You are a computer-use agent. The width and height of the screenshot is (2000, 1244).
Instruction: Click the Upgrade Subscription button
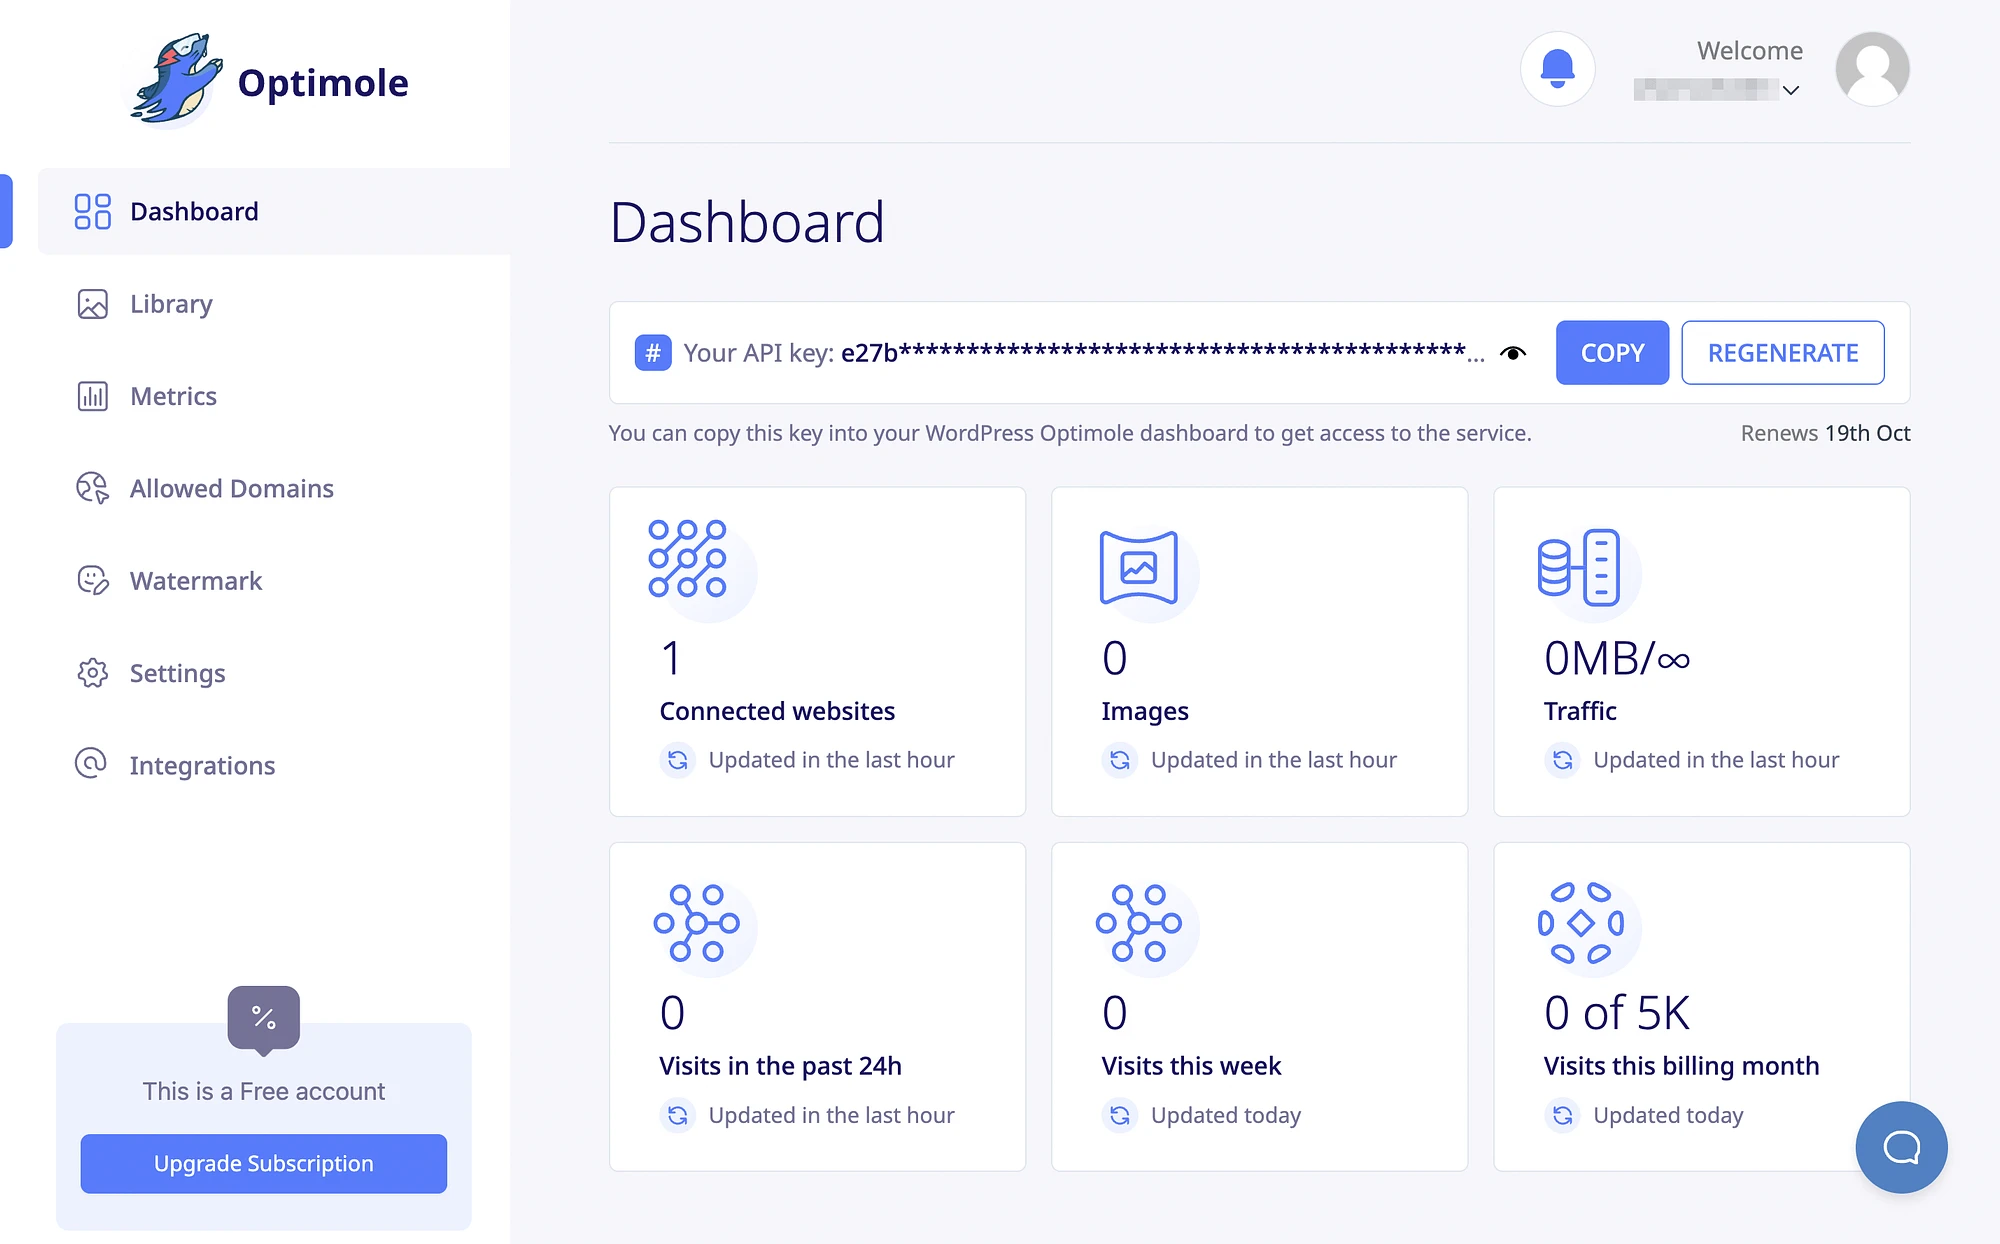[262, 1162]
